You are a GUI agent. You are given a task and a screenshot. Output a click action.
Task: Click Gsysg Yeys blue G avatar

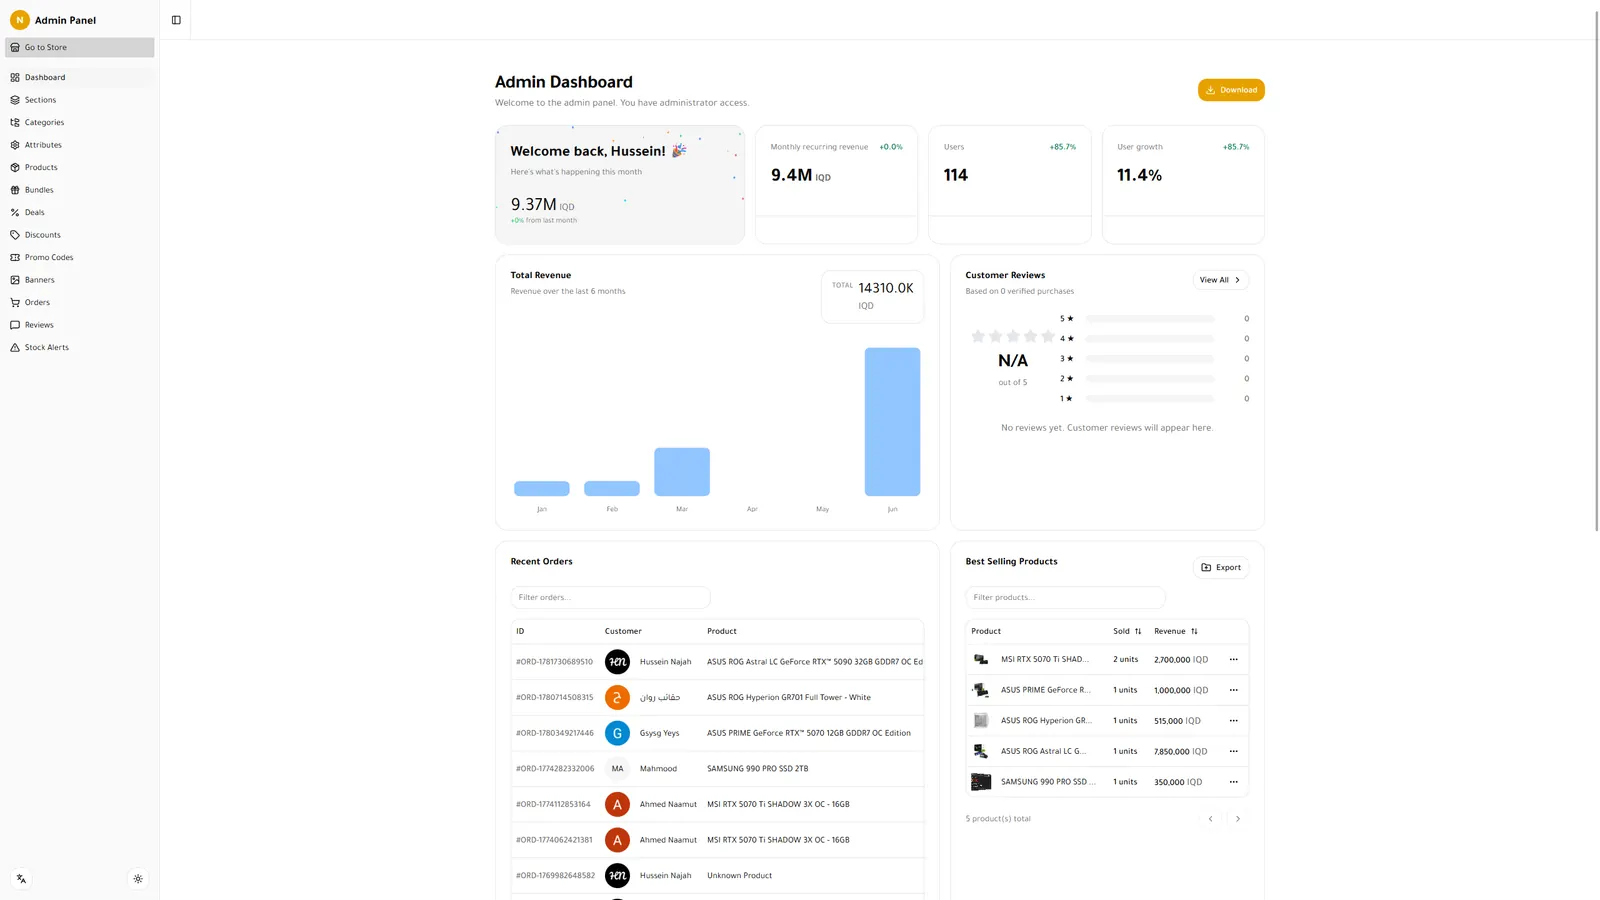[617, 733]
